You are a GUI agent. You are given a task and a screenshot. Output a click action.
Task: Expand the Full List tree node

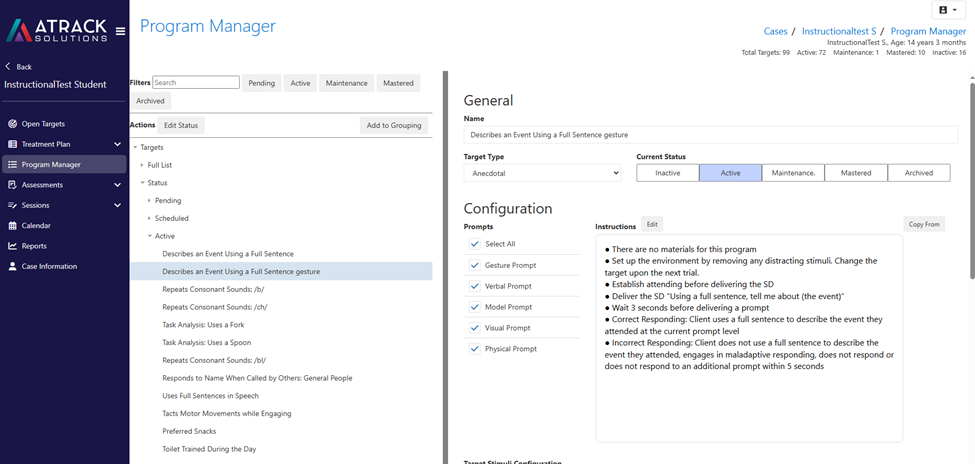click(x=142, y=165)
